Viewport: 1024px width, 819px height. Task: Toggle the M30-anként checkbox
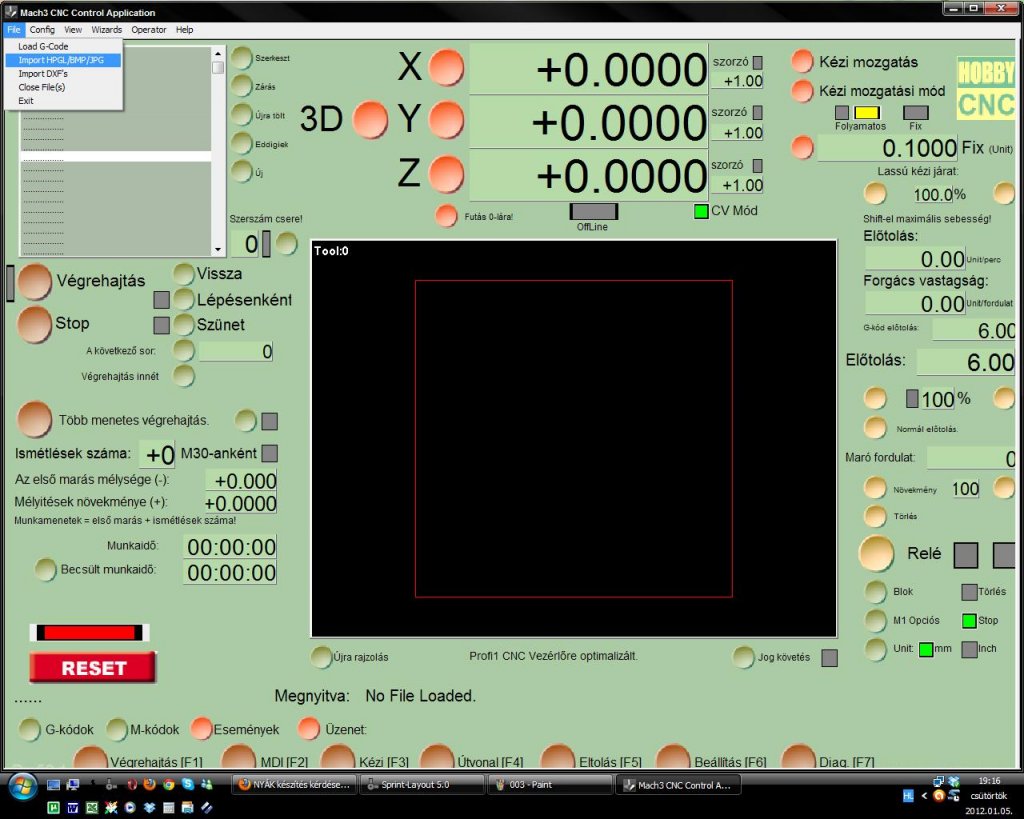[269, 453]
